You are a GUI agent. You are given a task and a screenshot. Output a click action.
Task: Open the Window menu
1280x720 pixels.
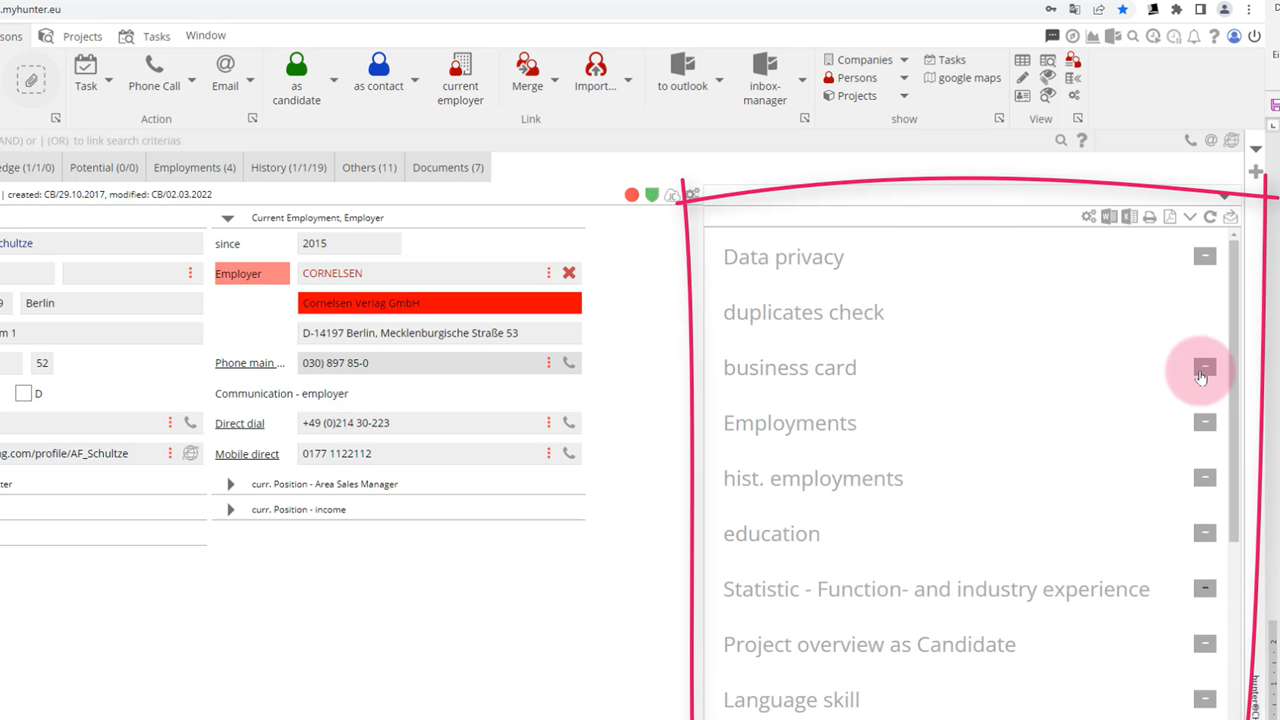pyautogui.click(x=205, y=36)
